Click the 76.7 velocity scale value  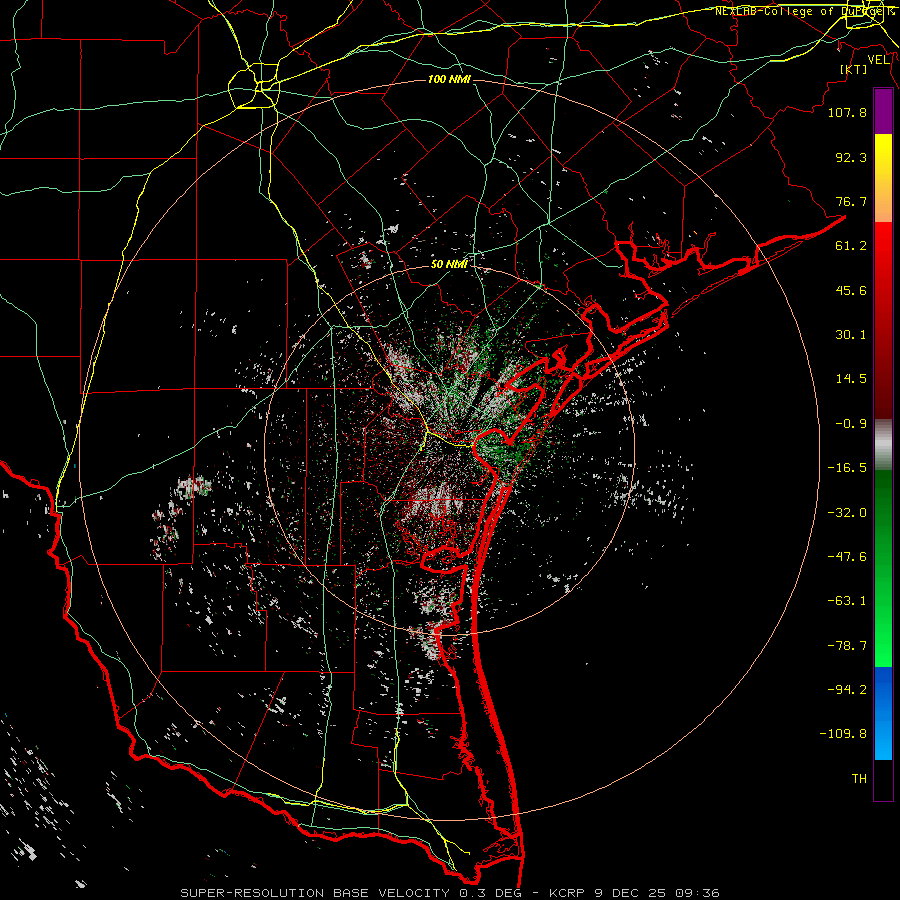pos(851,201)
